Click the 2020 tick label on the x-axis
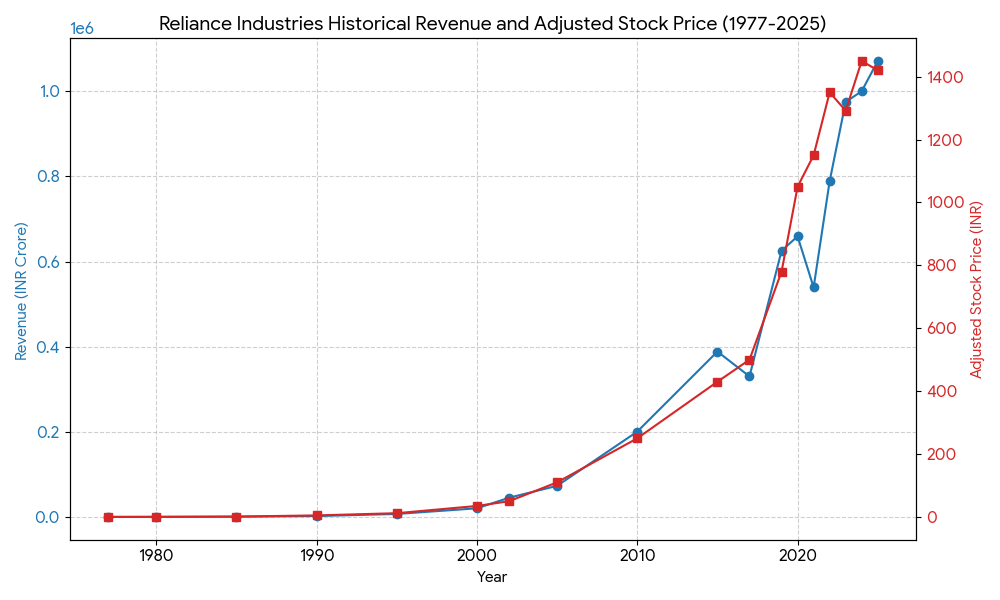The height and width of the screenshot is (600, 1000). pyautogui.click(x=798, y=553)
